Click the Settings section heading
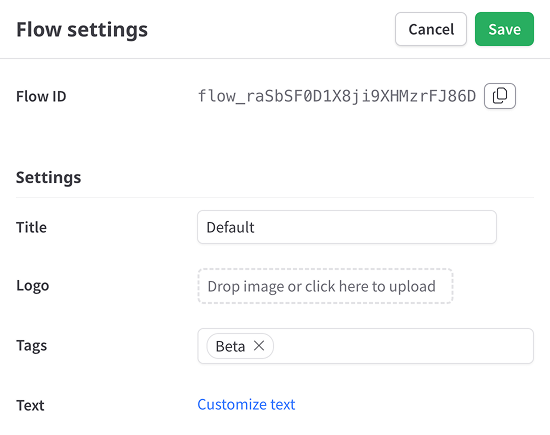The height and width of the screenshot is (435, 550). pos(48,178)
